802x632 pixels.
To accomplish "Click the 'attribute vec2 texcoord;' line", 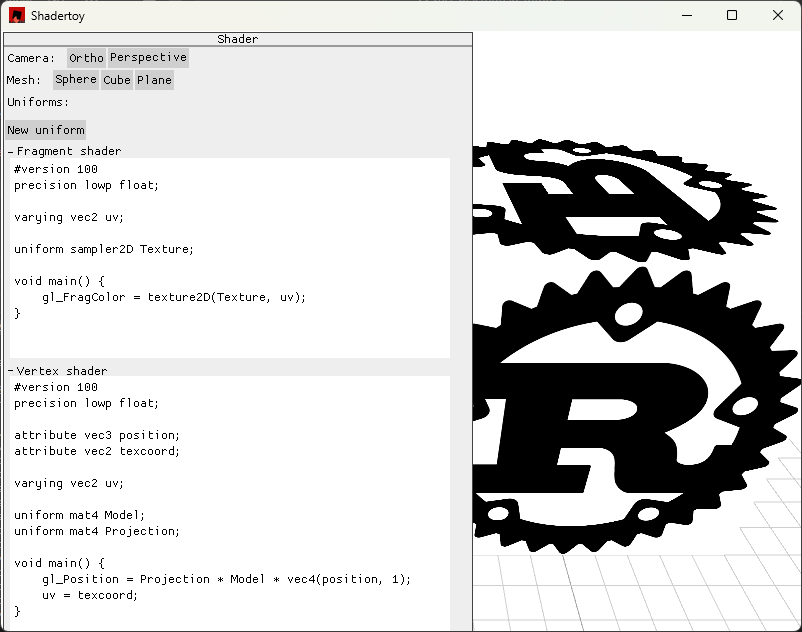I will (97, 451).
